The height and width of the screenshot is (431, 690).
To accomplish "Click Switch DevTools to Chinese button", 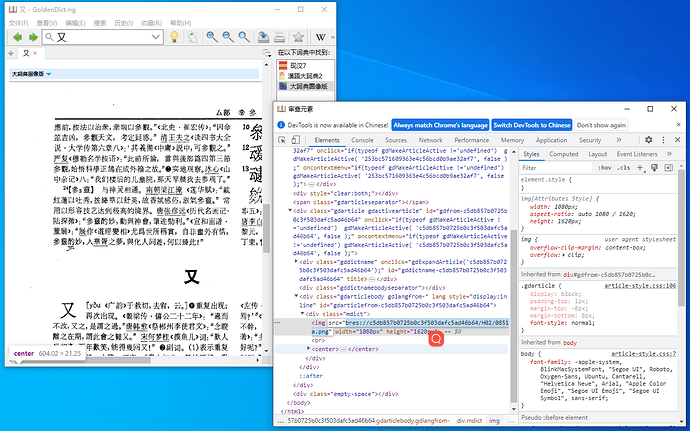I will (532, 125).
